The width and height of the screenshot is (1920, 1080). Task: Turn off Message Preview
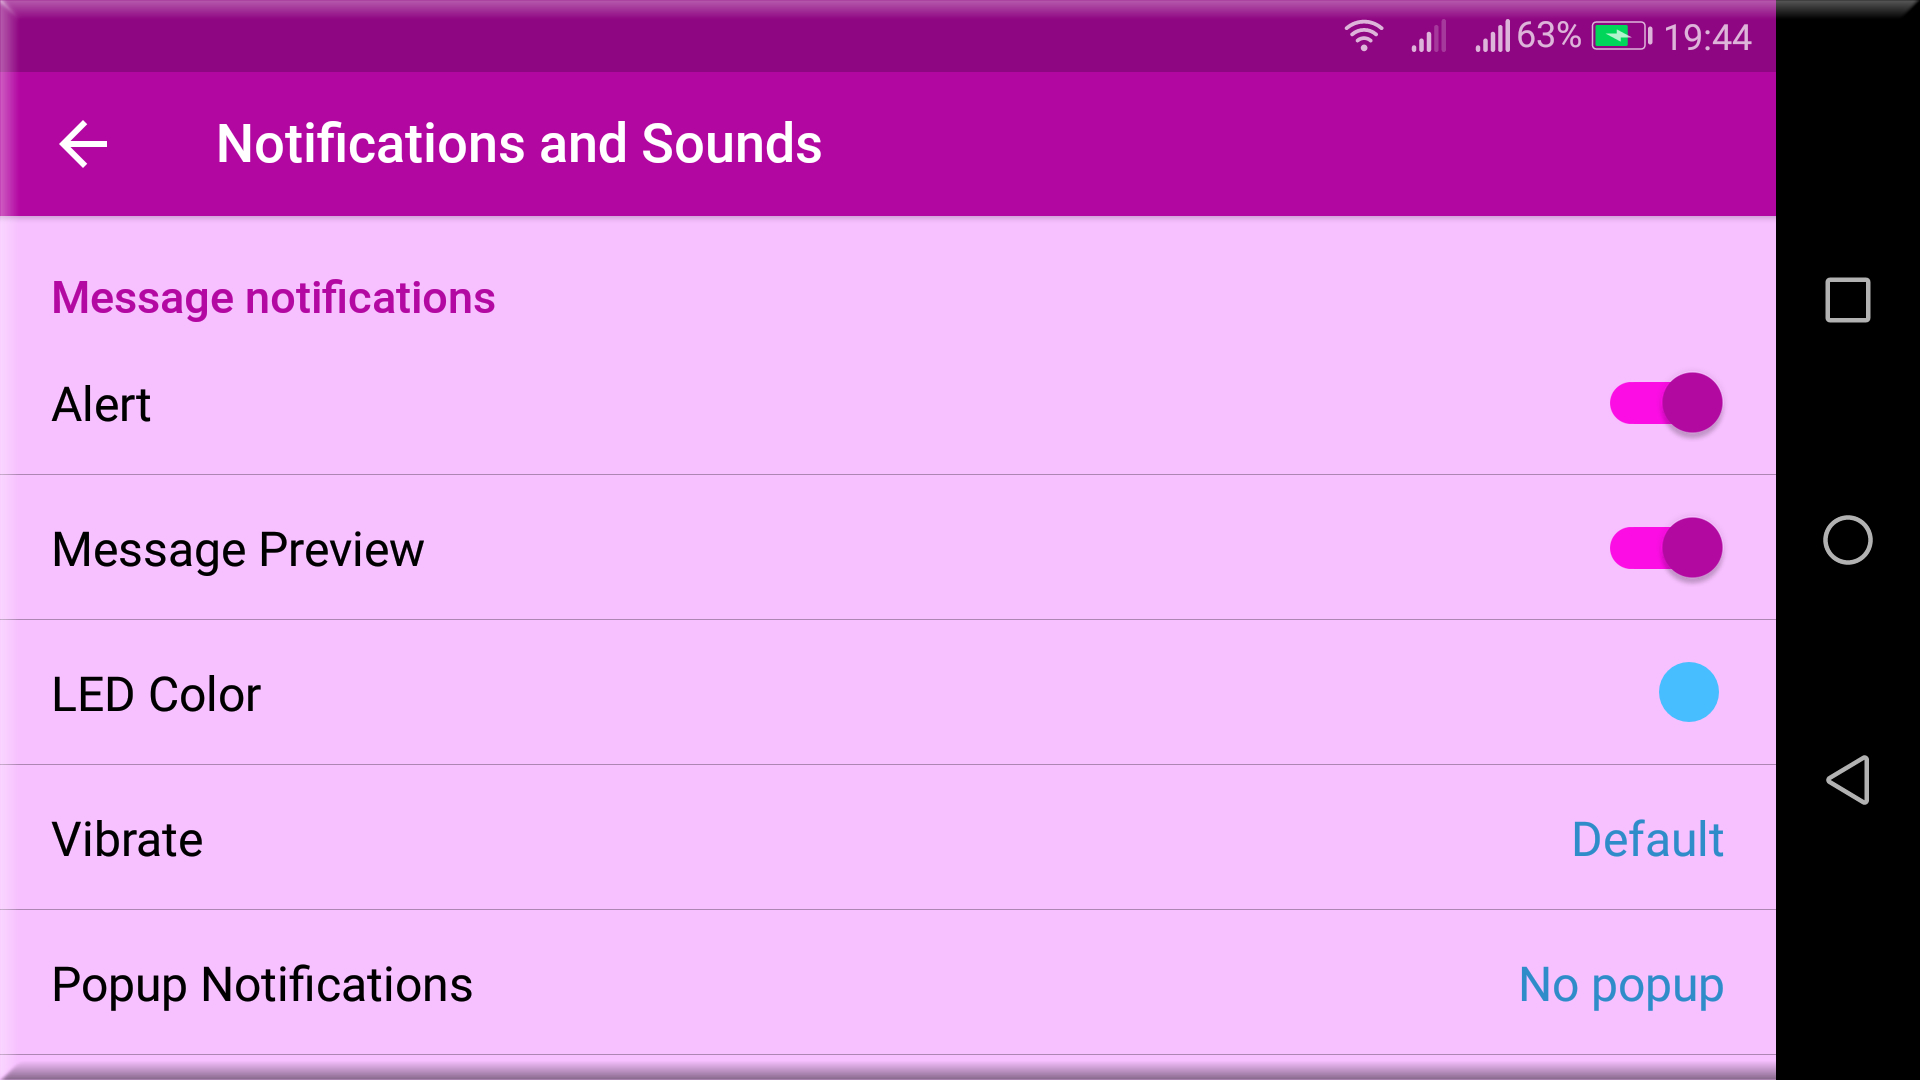click(1665, 548)
